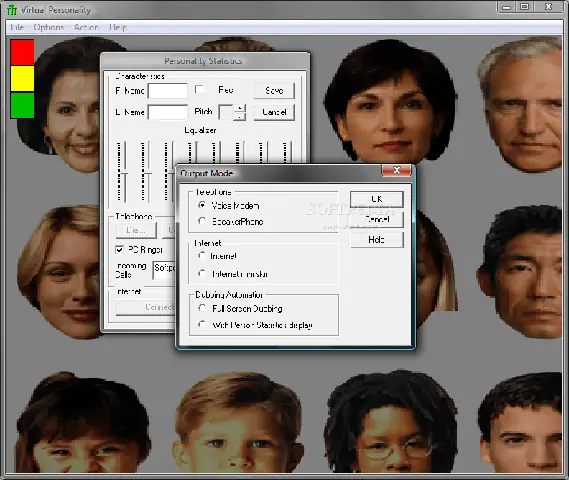Click the green traffic light square
Viewport: 569px width, 480px height.
22,105
